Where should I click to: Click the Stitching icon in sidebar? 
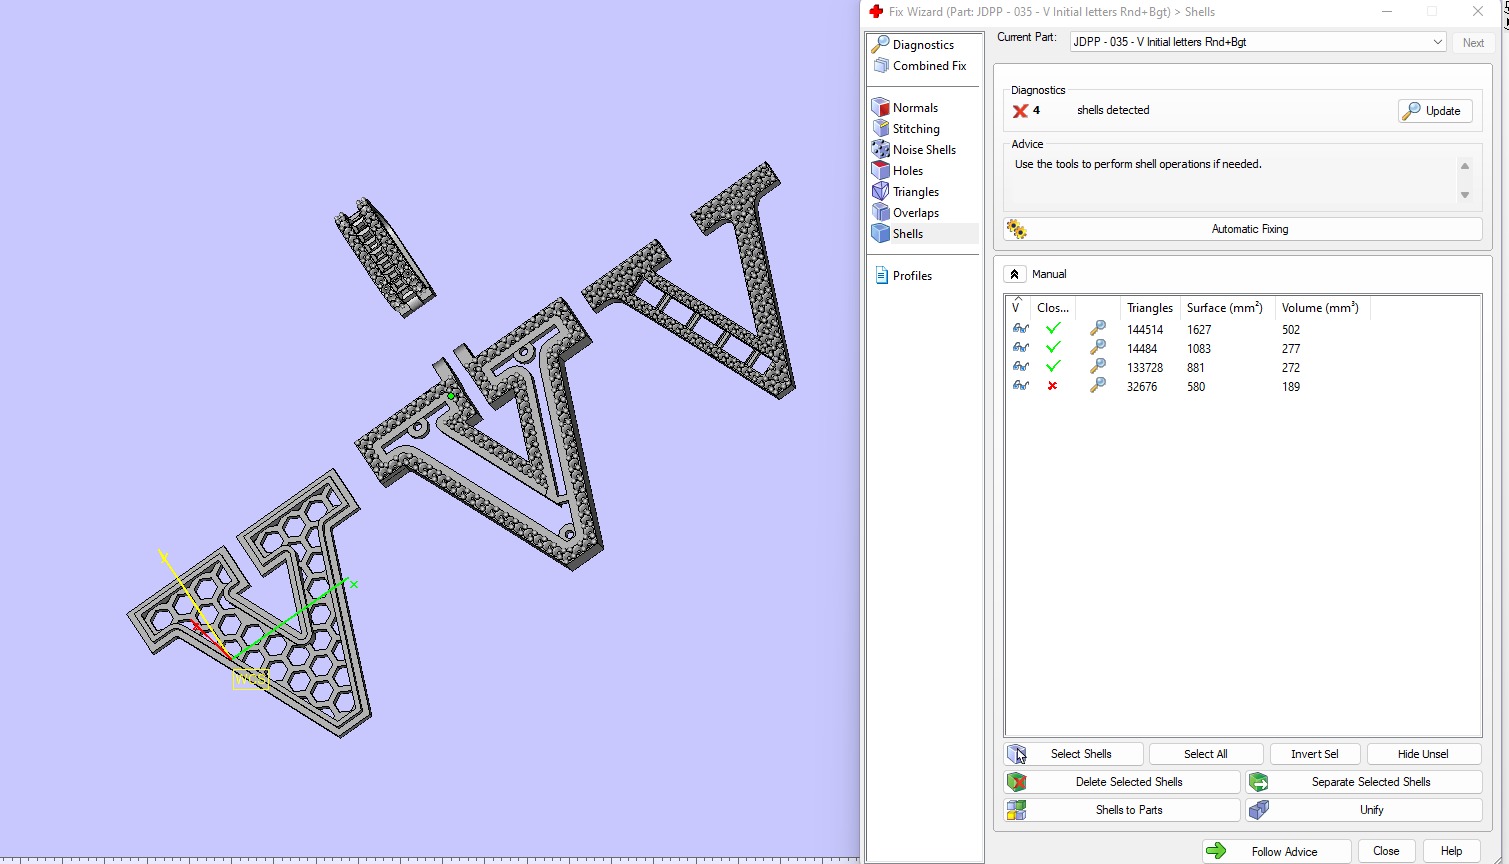(881, 129)
